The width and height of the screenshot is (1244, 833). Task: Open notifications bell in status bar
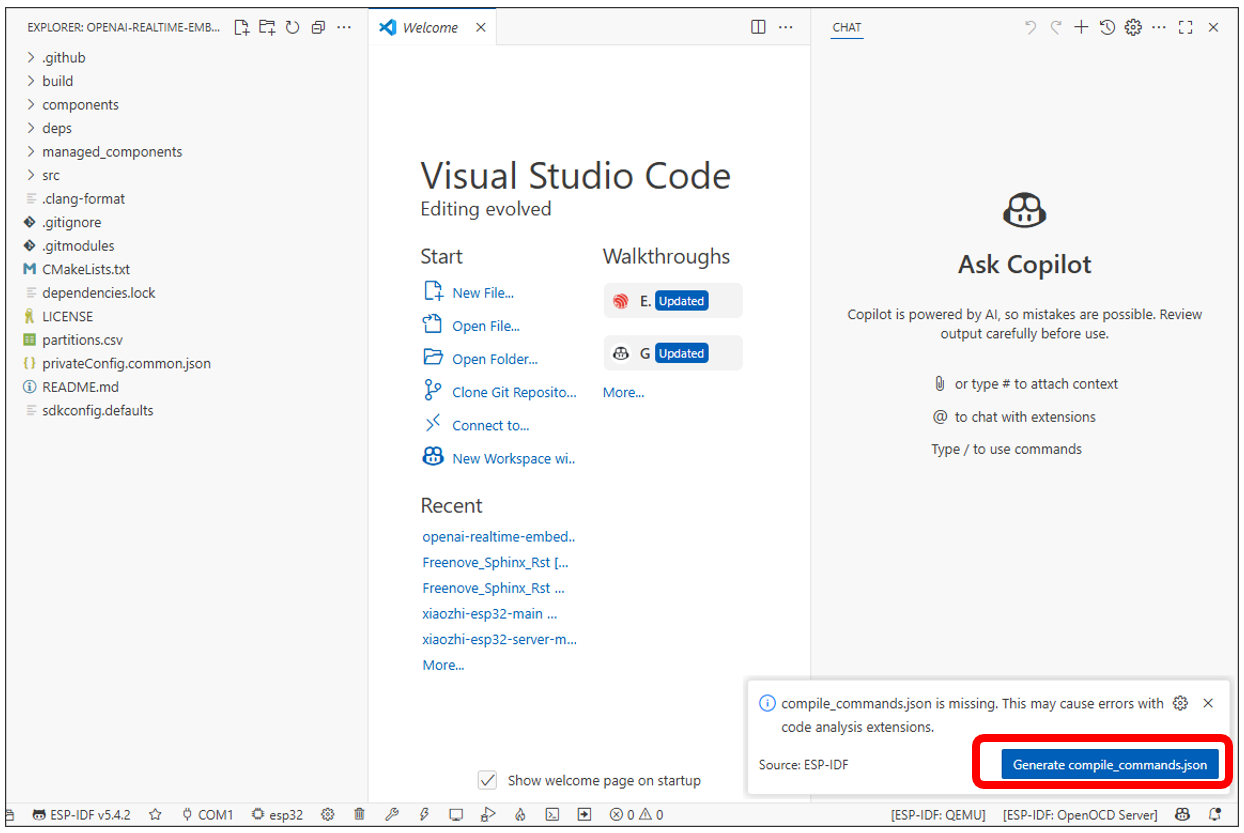click(1215, 815)
